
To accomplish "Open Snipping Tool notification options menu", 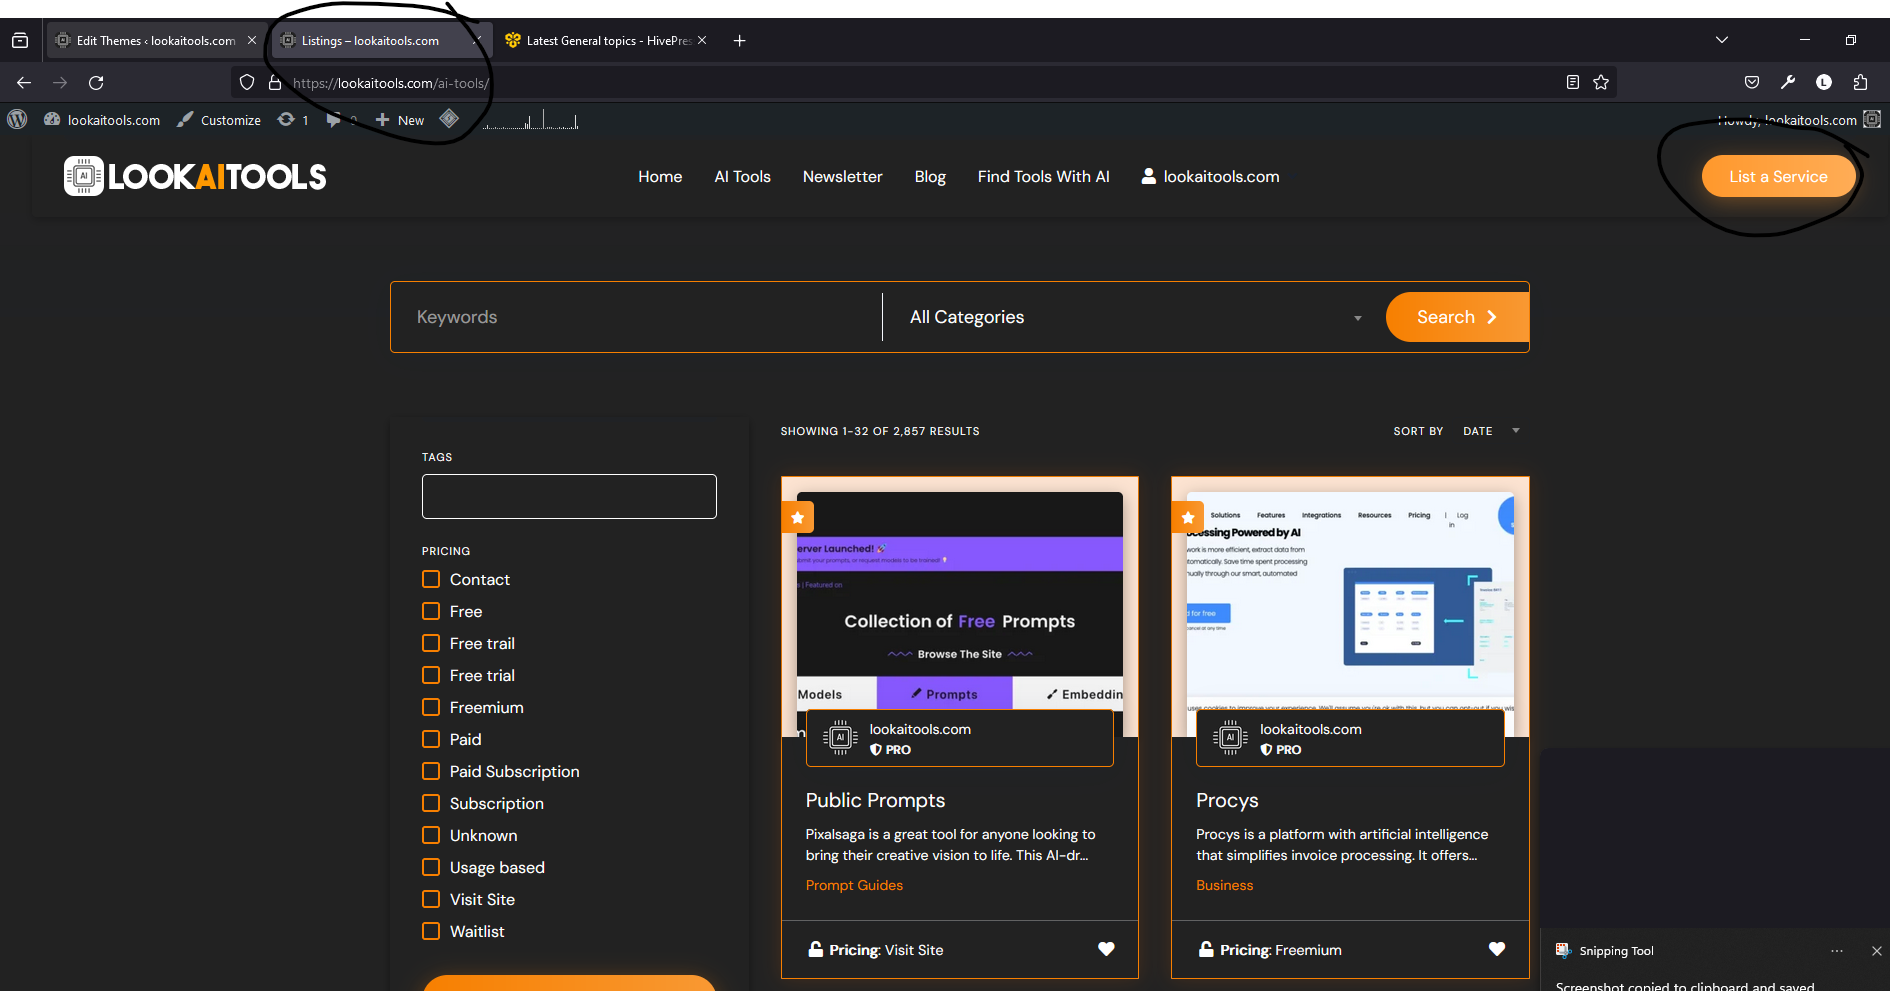I will (1837, 951).
